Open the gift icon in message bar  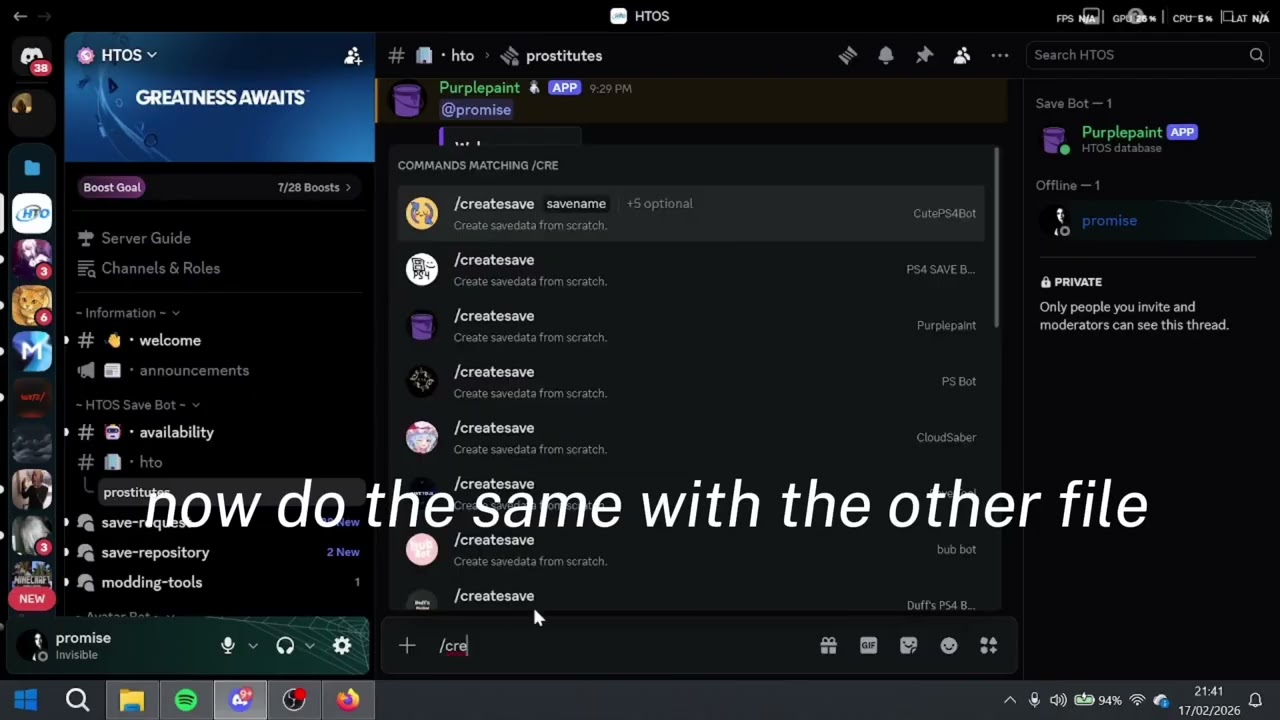click(x=828, y=646)
